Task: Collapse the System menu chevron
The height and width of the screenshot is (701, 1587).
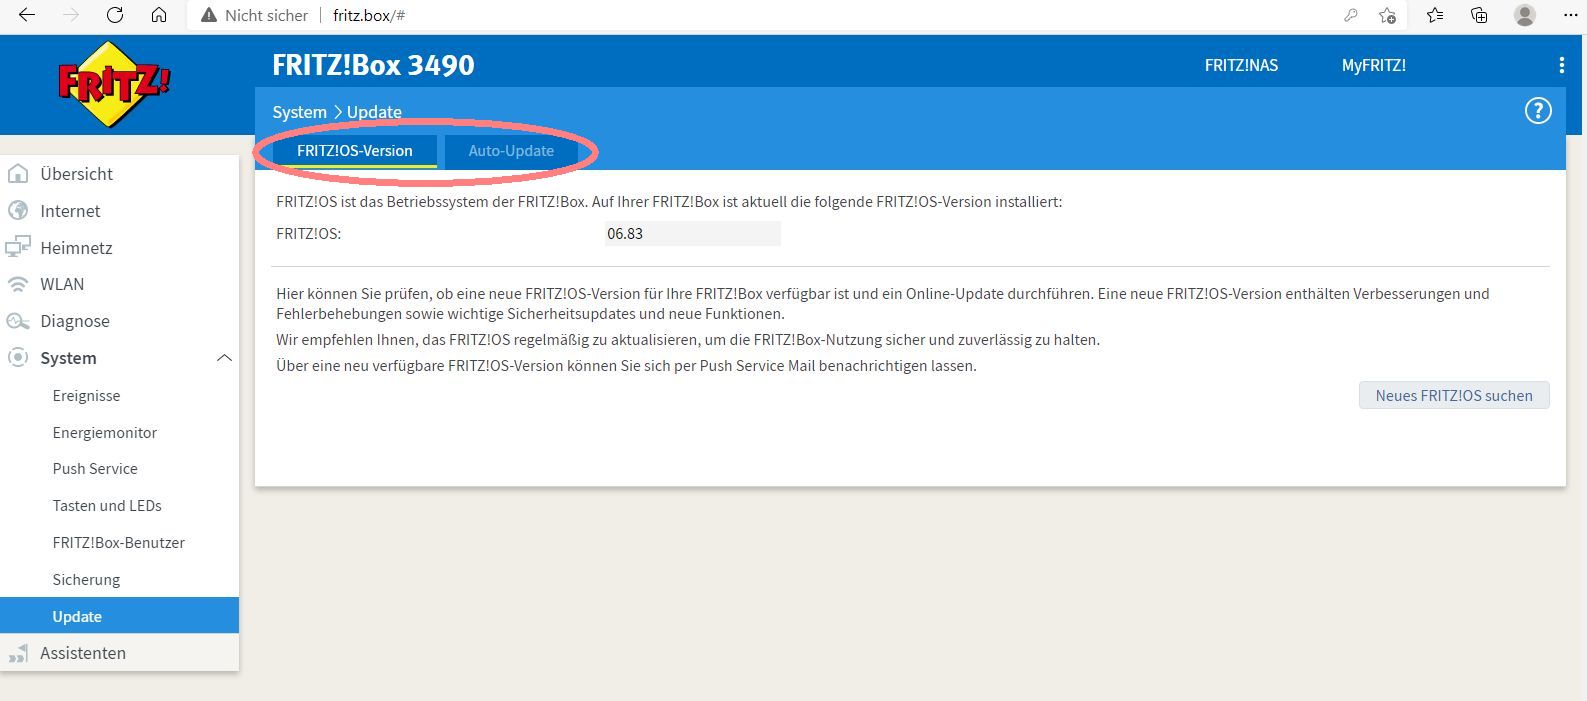Action: tap(224, 358)
